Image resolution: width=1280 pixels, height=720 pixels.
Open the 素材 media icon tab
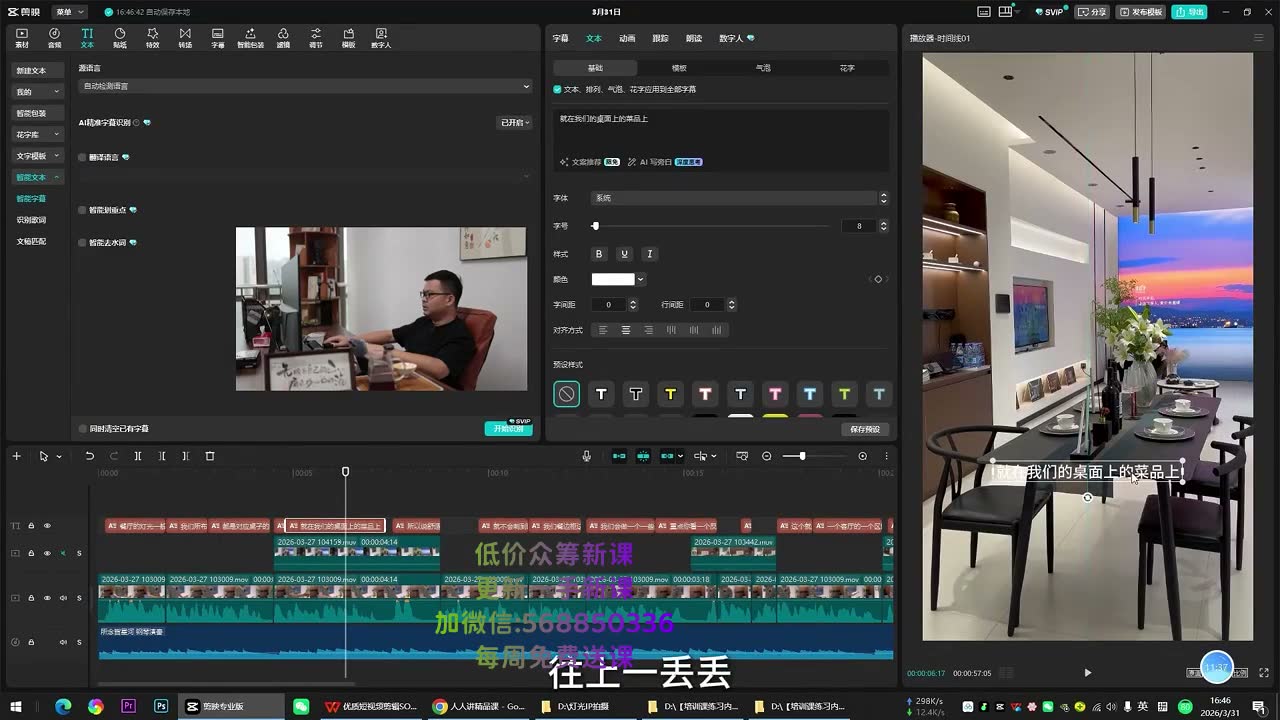click(22, 38)
